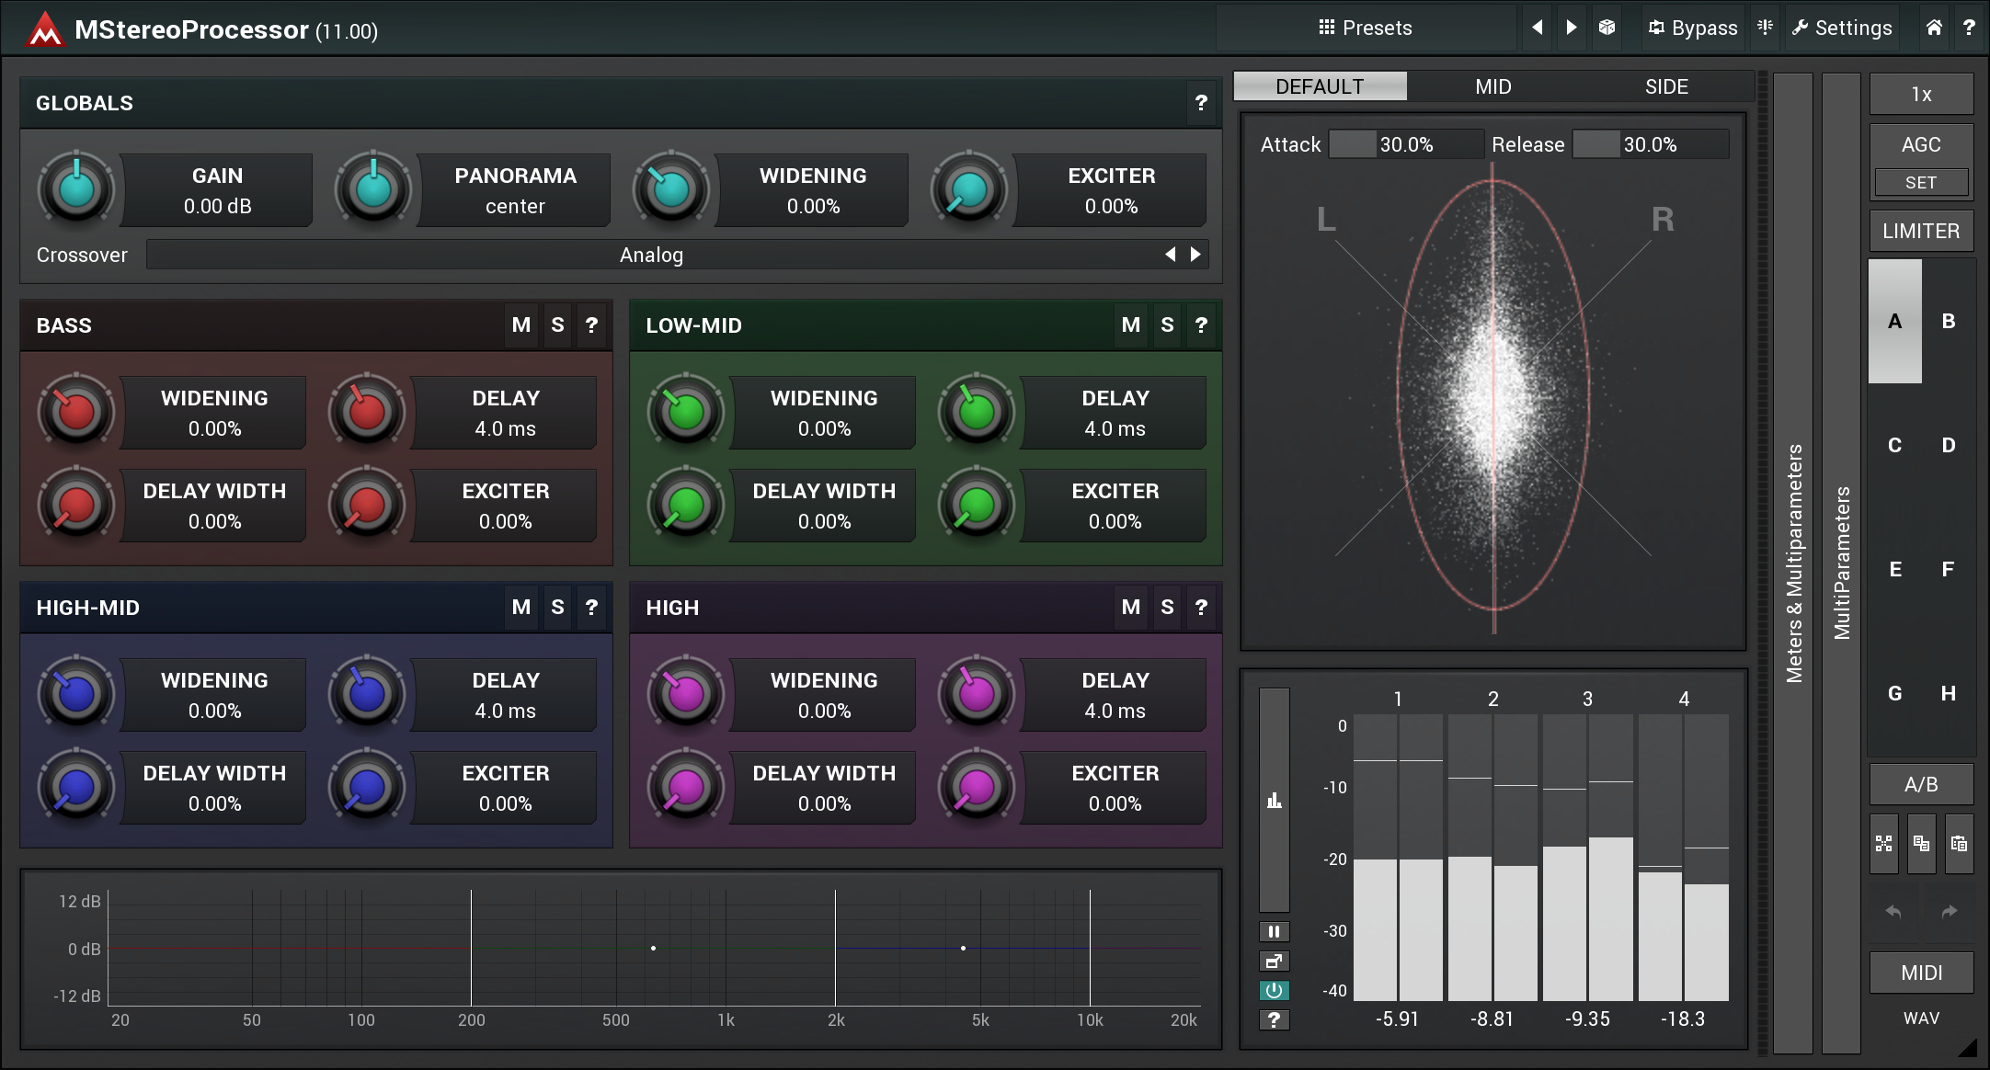Click the channel mode icon beside Bypass
This screenshot has height=1070, width=1990.
click(x=1765, y=28)
